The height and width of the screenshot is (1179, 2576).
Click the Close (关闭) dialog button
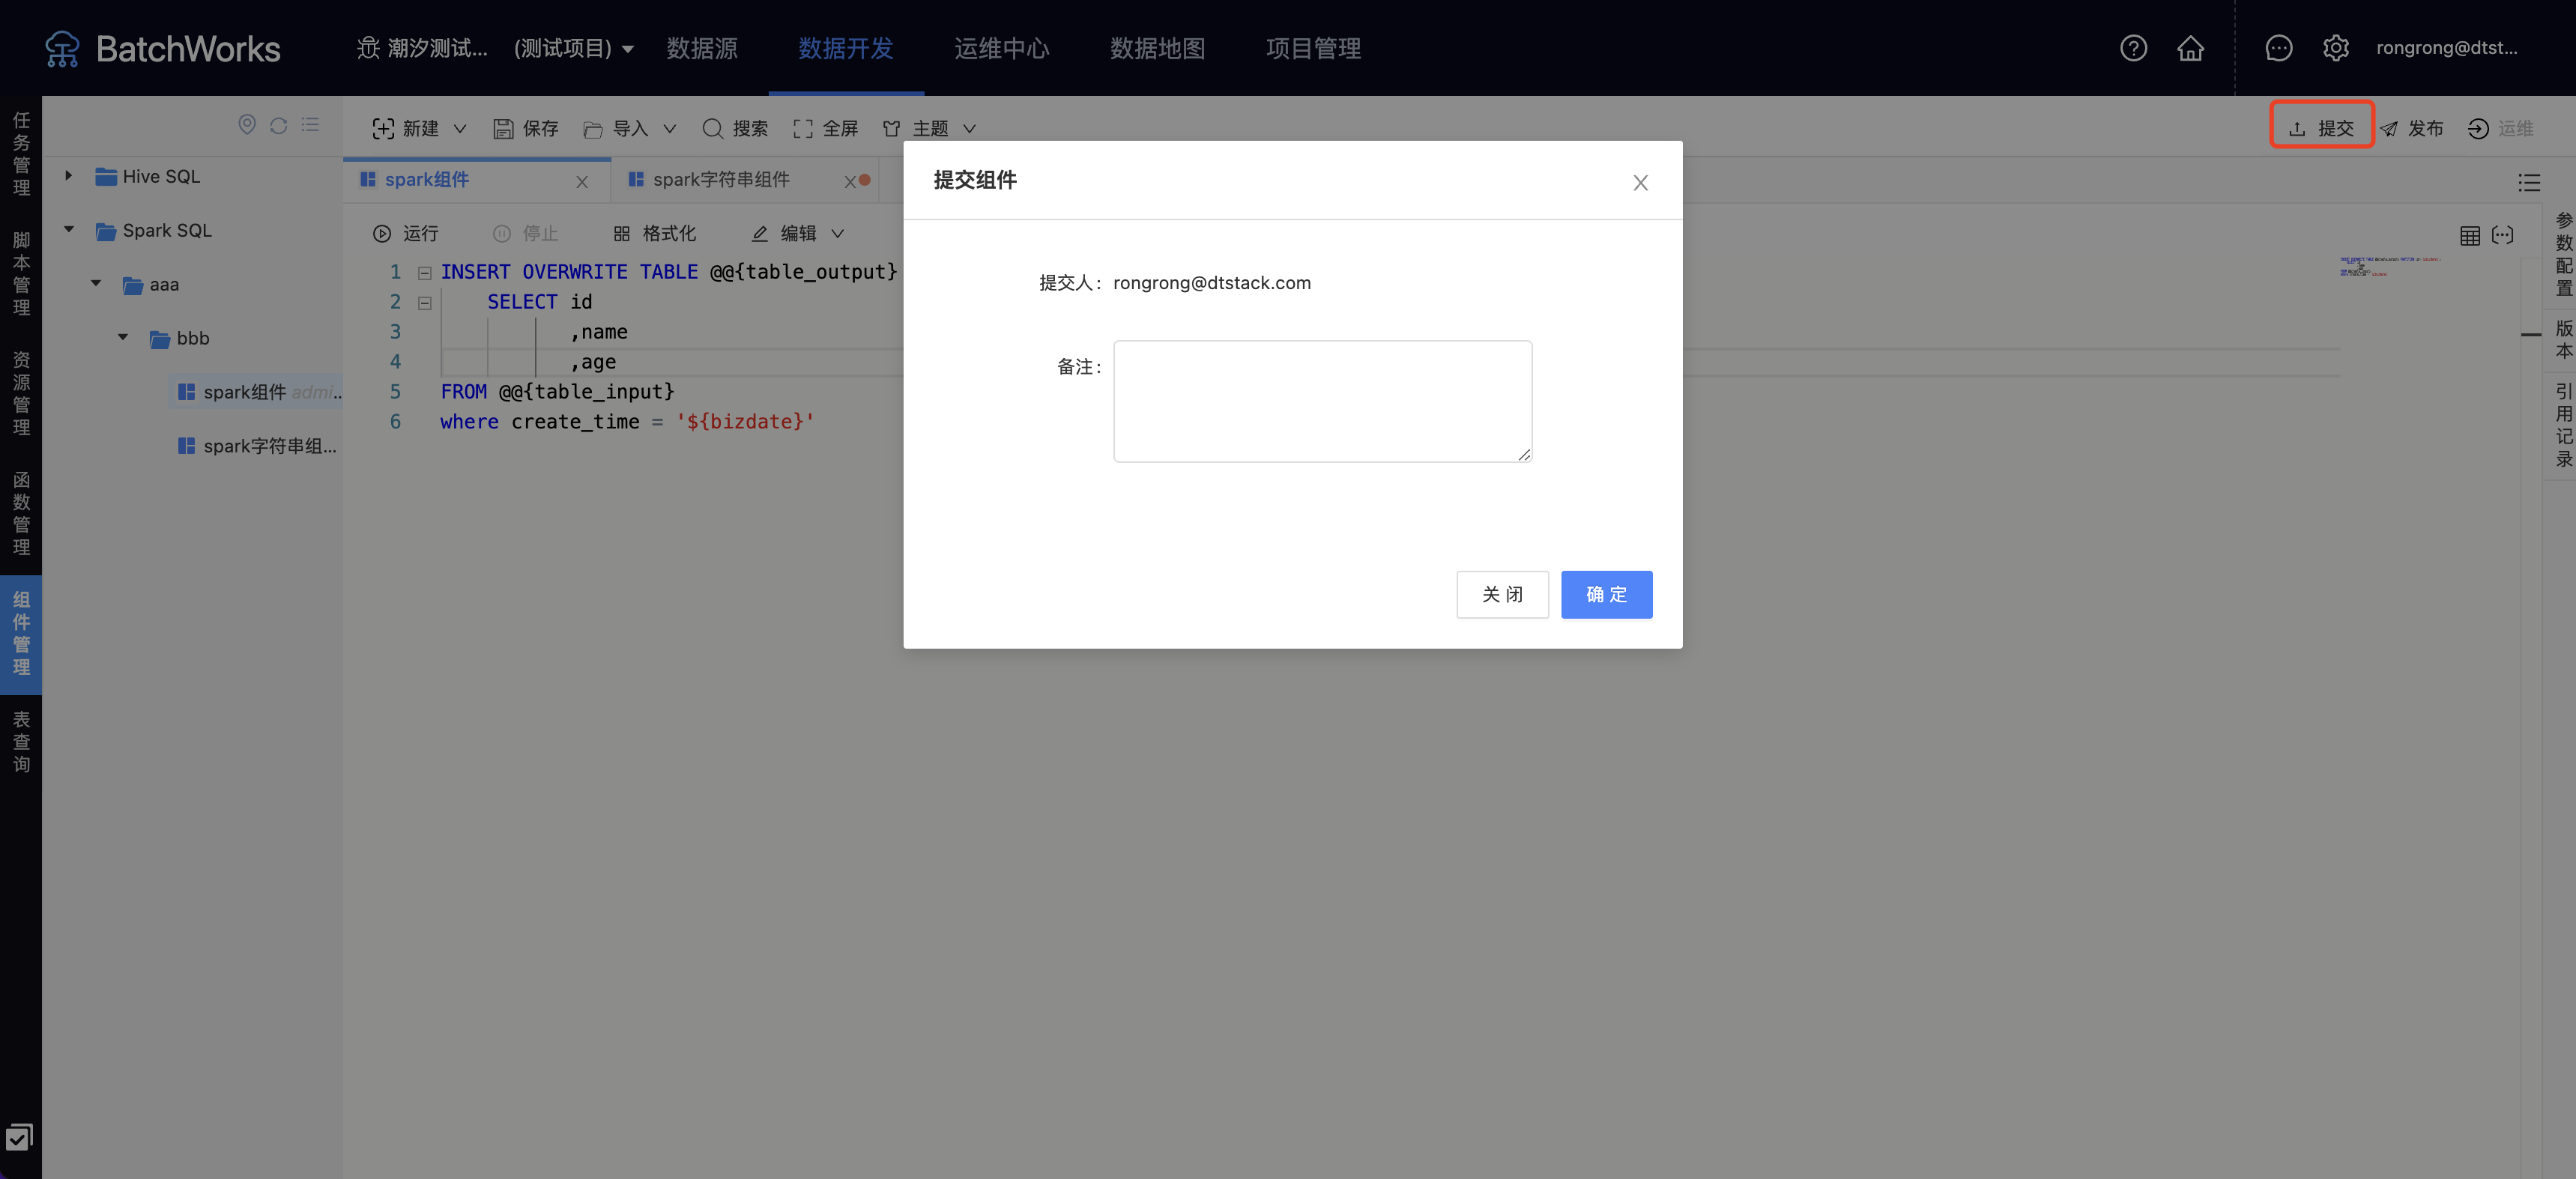pos(1502,594)
